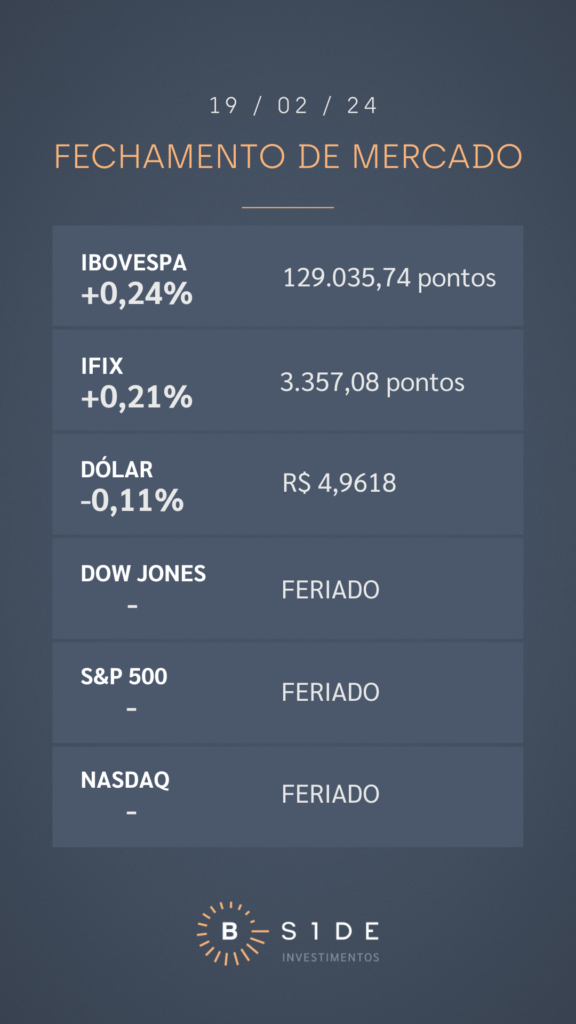This screenshot has width=576, height=1024.
Task: Click the S1DE Investimentos logo text
Action: (x=330, y=940)
